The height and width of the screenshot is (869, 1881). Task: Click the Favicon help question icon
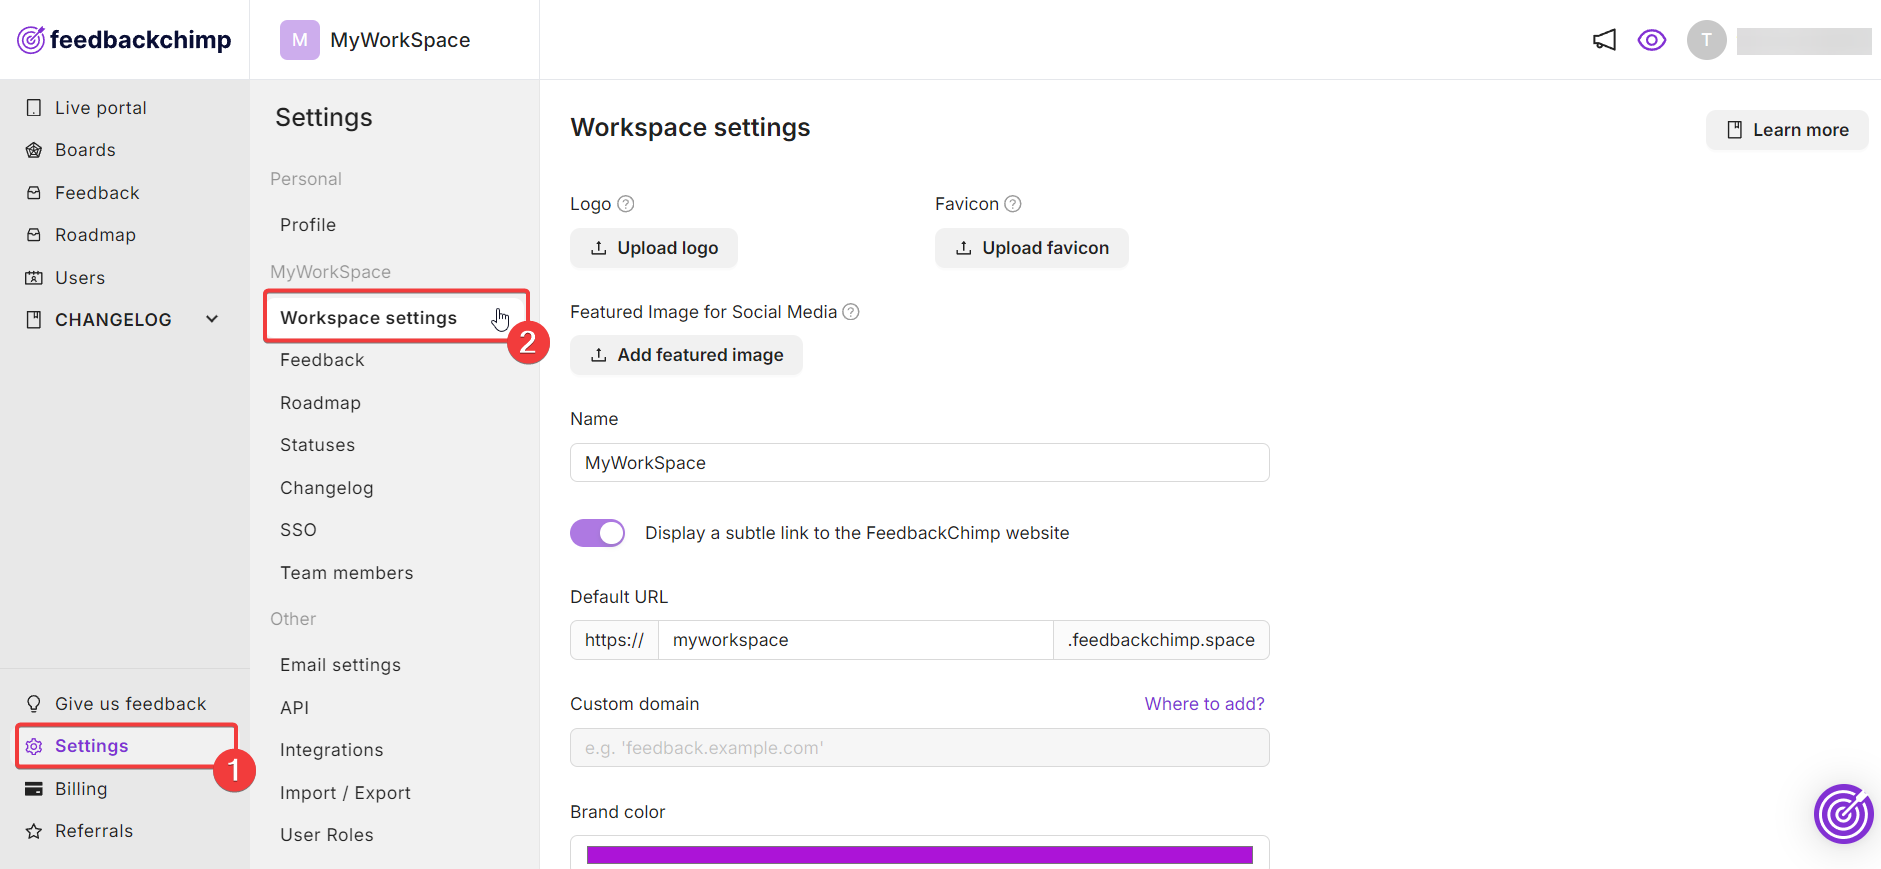point(1013,204)
